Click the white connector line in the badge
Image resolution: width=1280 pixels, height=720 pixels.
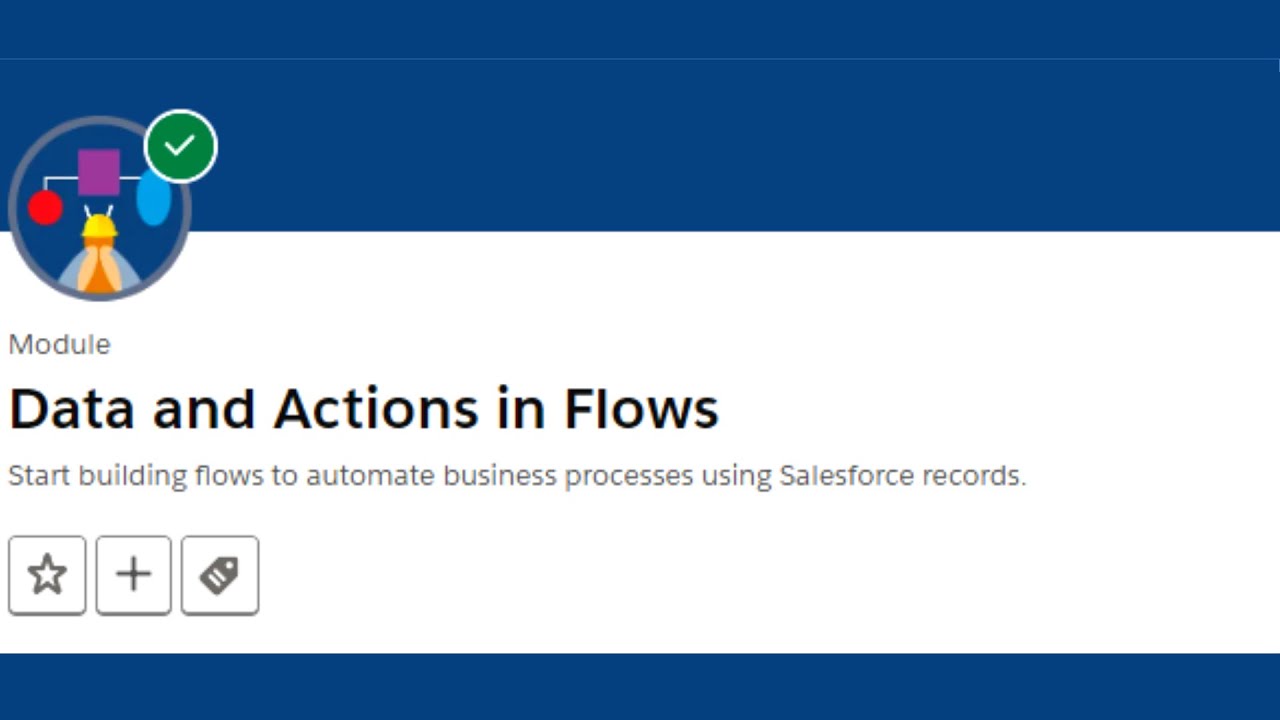point(60,179)
